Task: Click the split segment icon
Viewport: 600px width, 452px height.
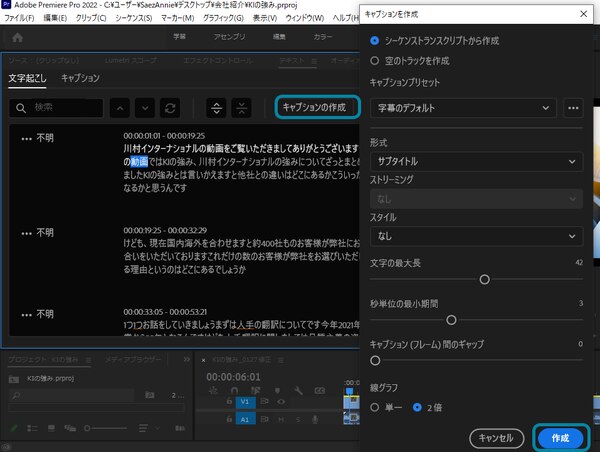Action: [215, 107]
